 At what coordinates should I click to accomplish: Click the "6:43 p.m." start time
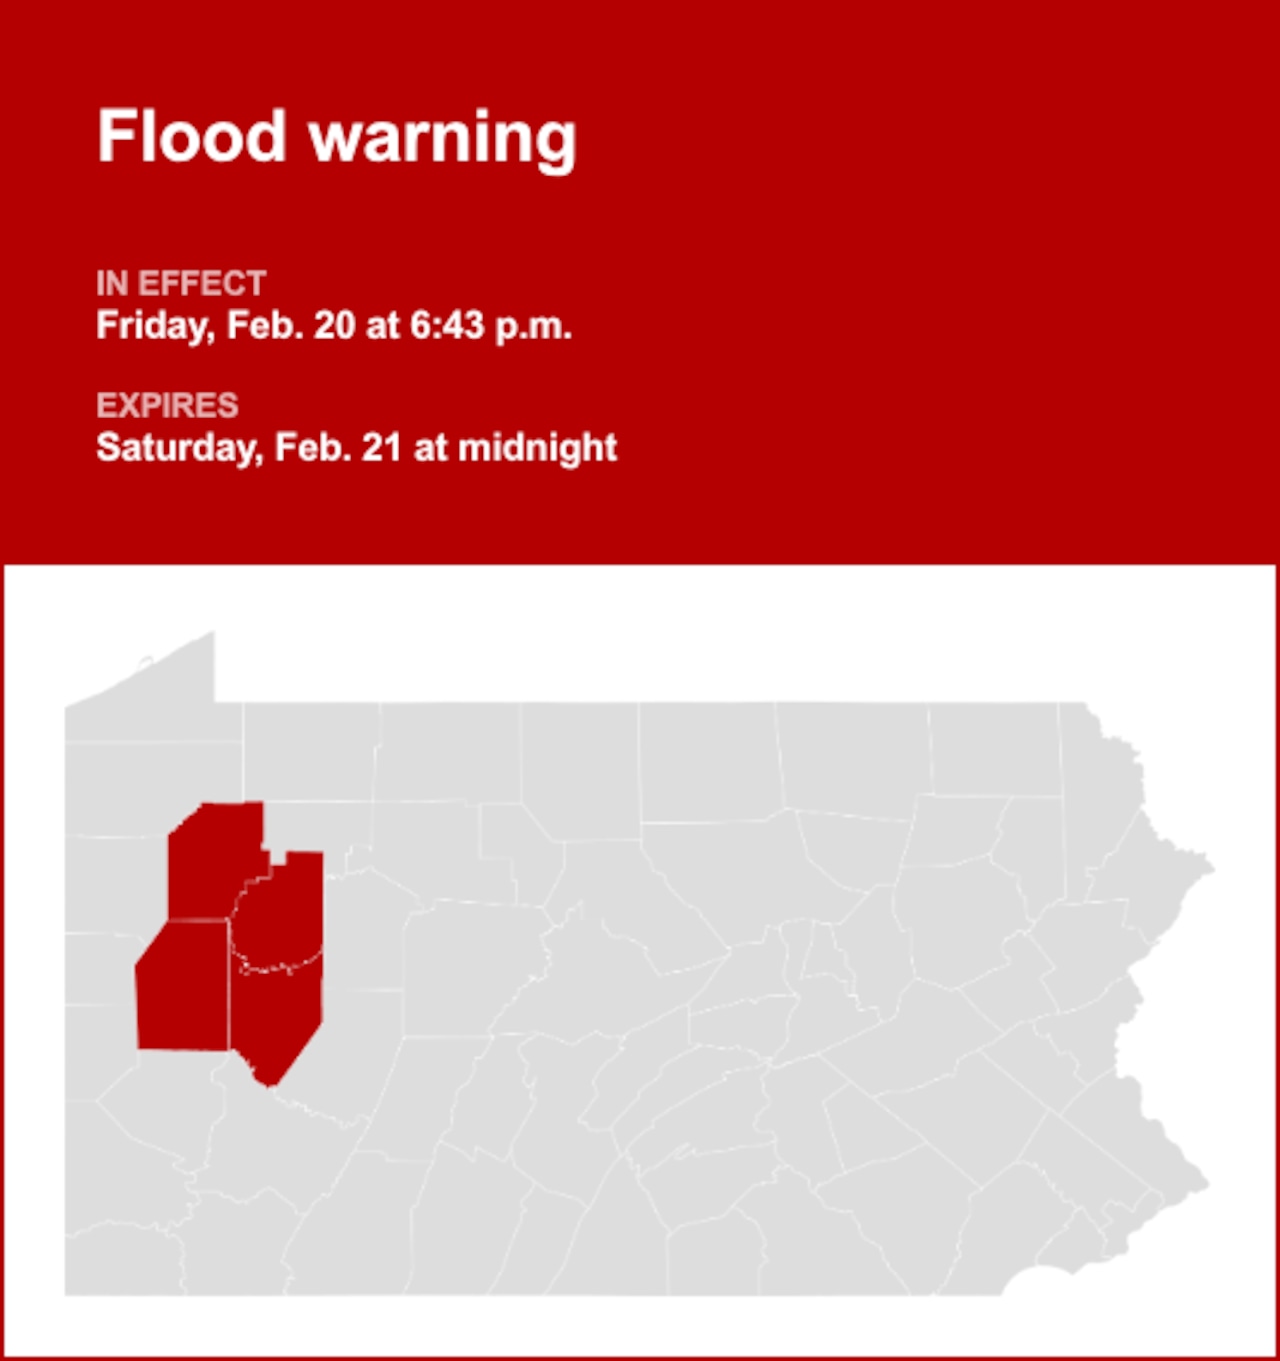tap(490, 326)
